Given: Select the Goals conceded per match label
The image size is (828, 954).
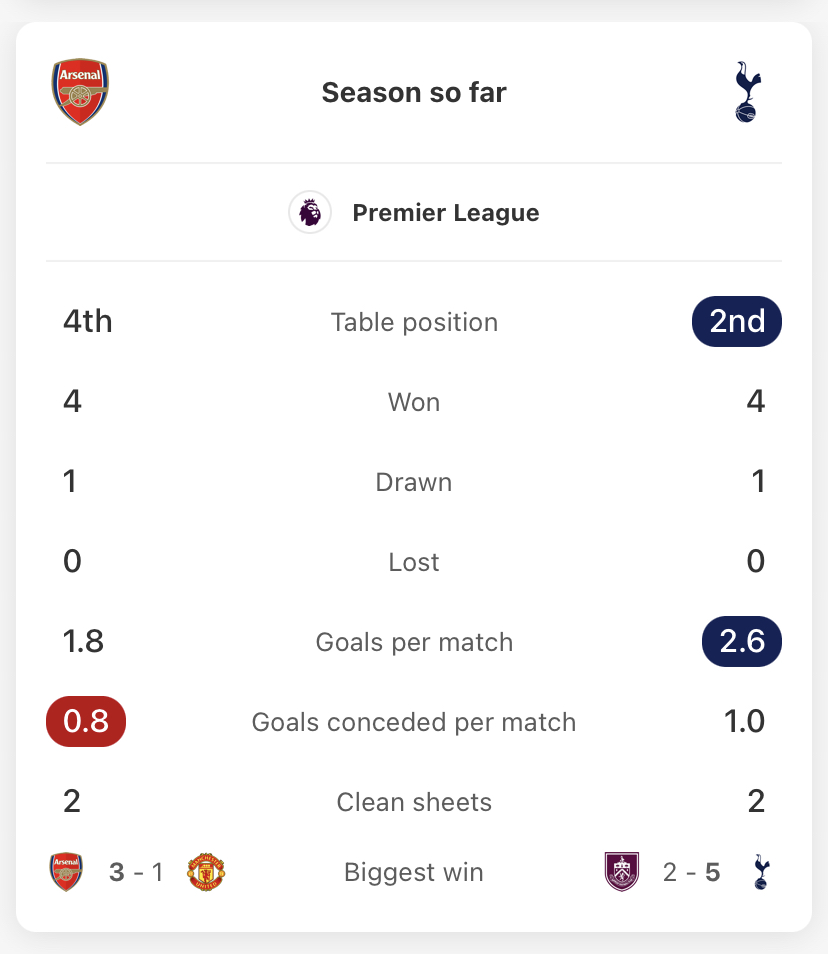Looking at the screenshot, I should [414, 722].
